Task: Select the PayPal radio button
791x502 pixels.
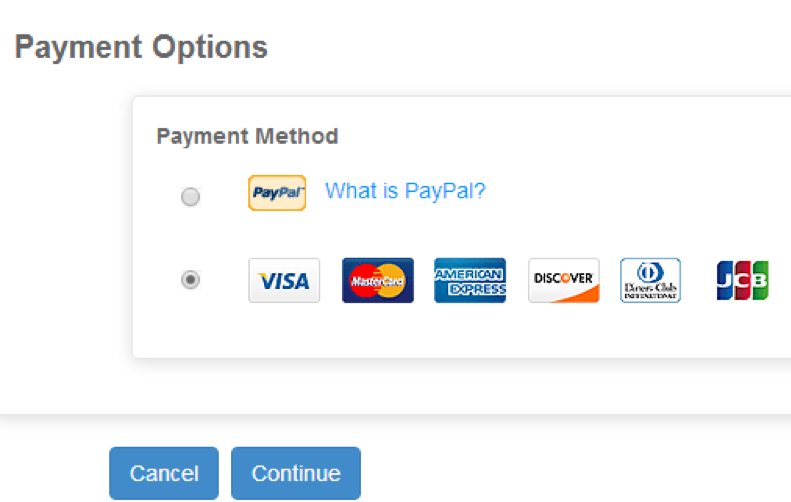Action: click(190, 197)
